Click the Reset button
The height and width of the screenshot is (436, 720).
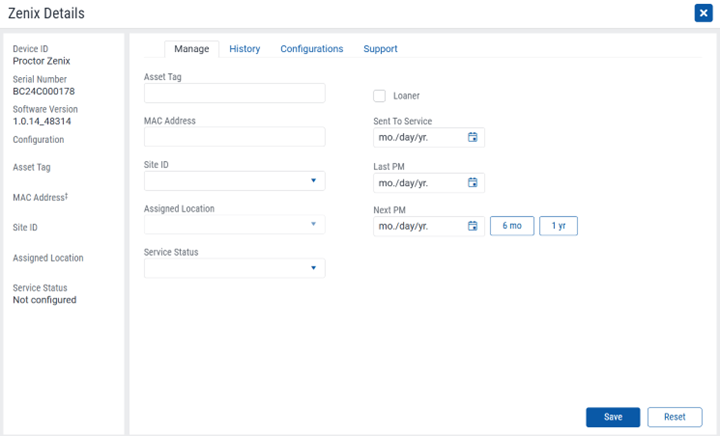(675, 417)
